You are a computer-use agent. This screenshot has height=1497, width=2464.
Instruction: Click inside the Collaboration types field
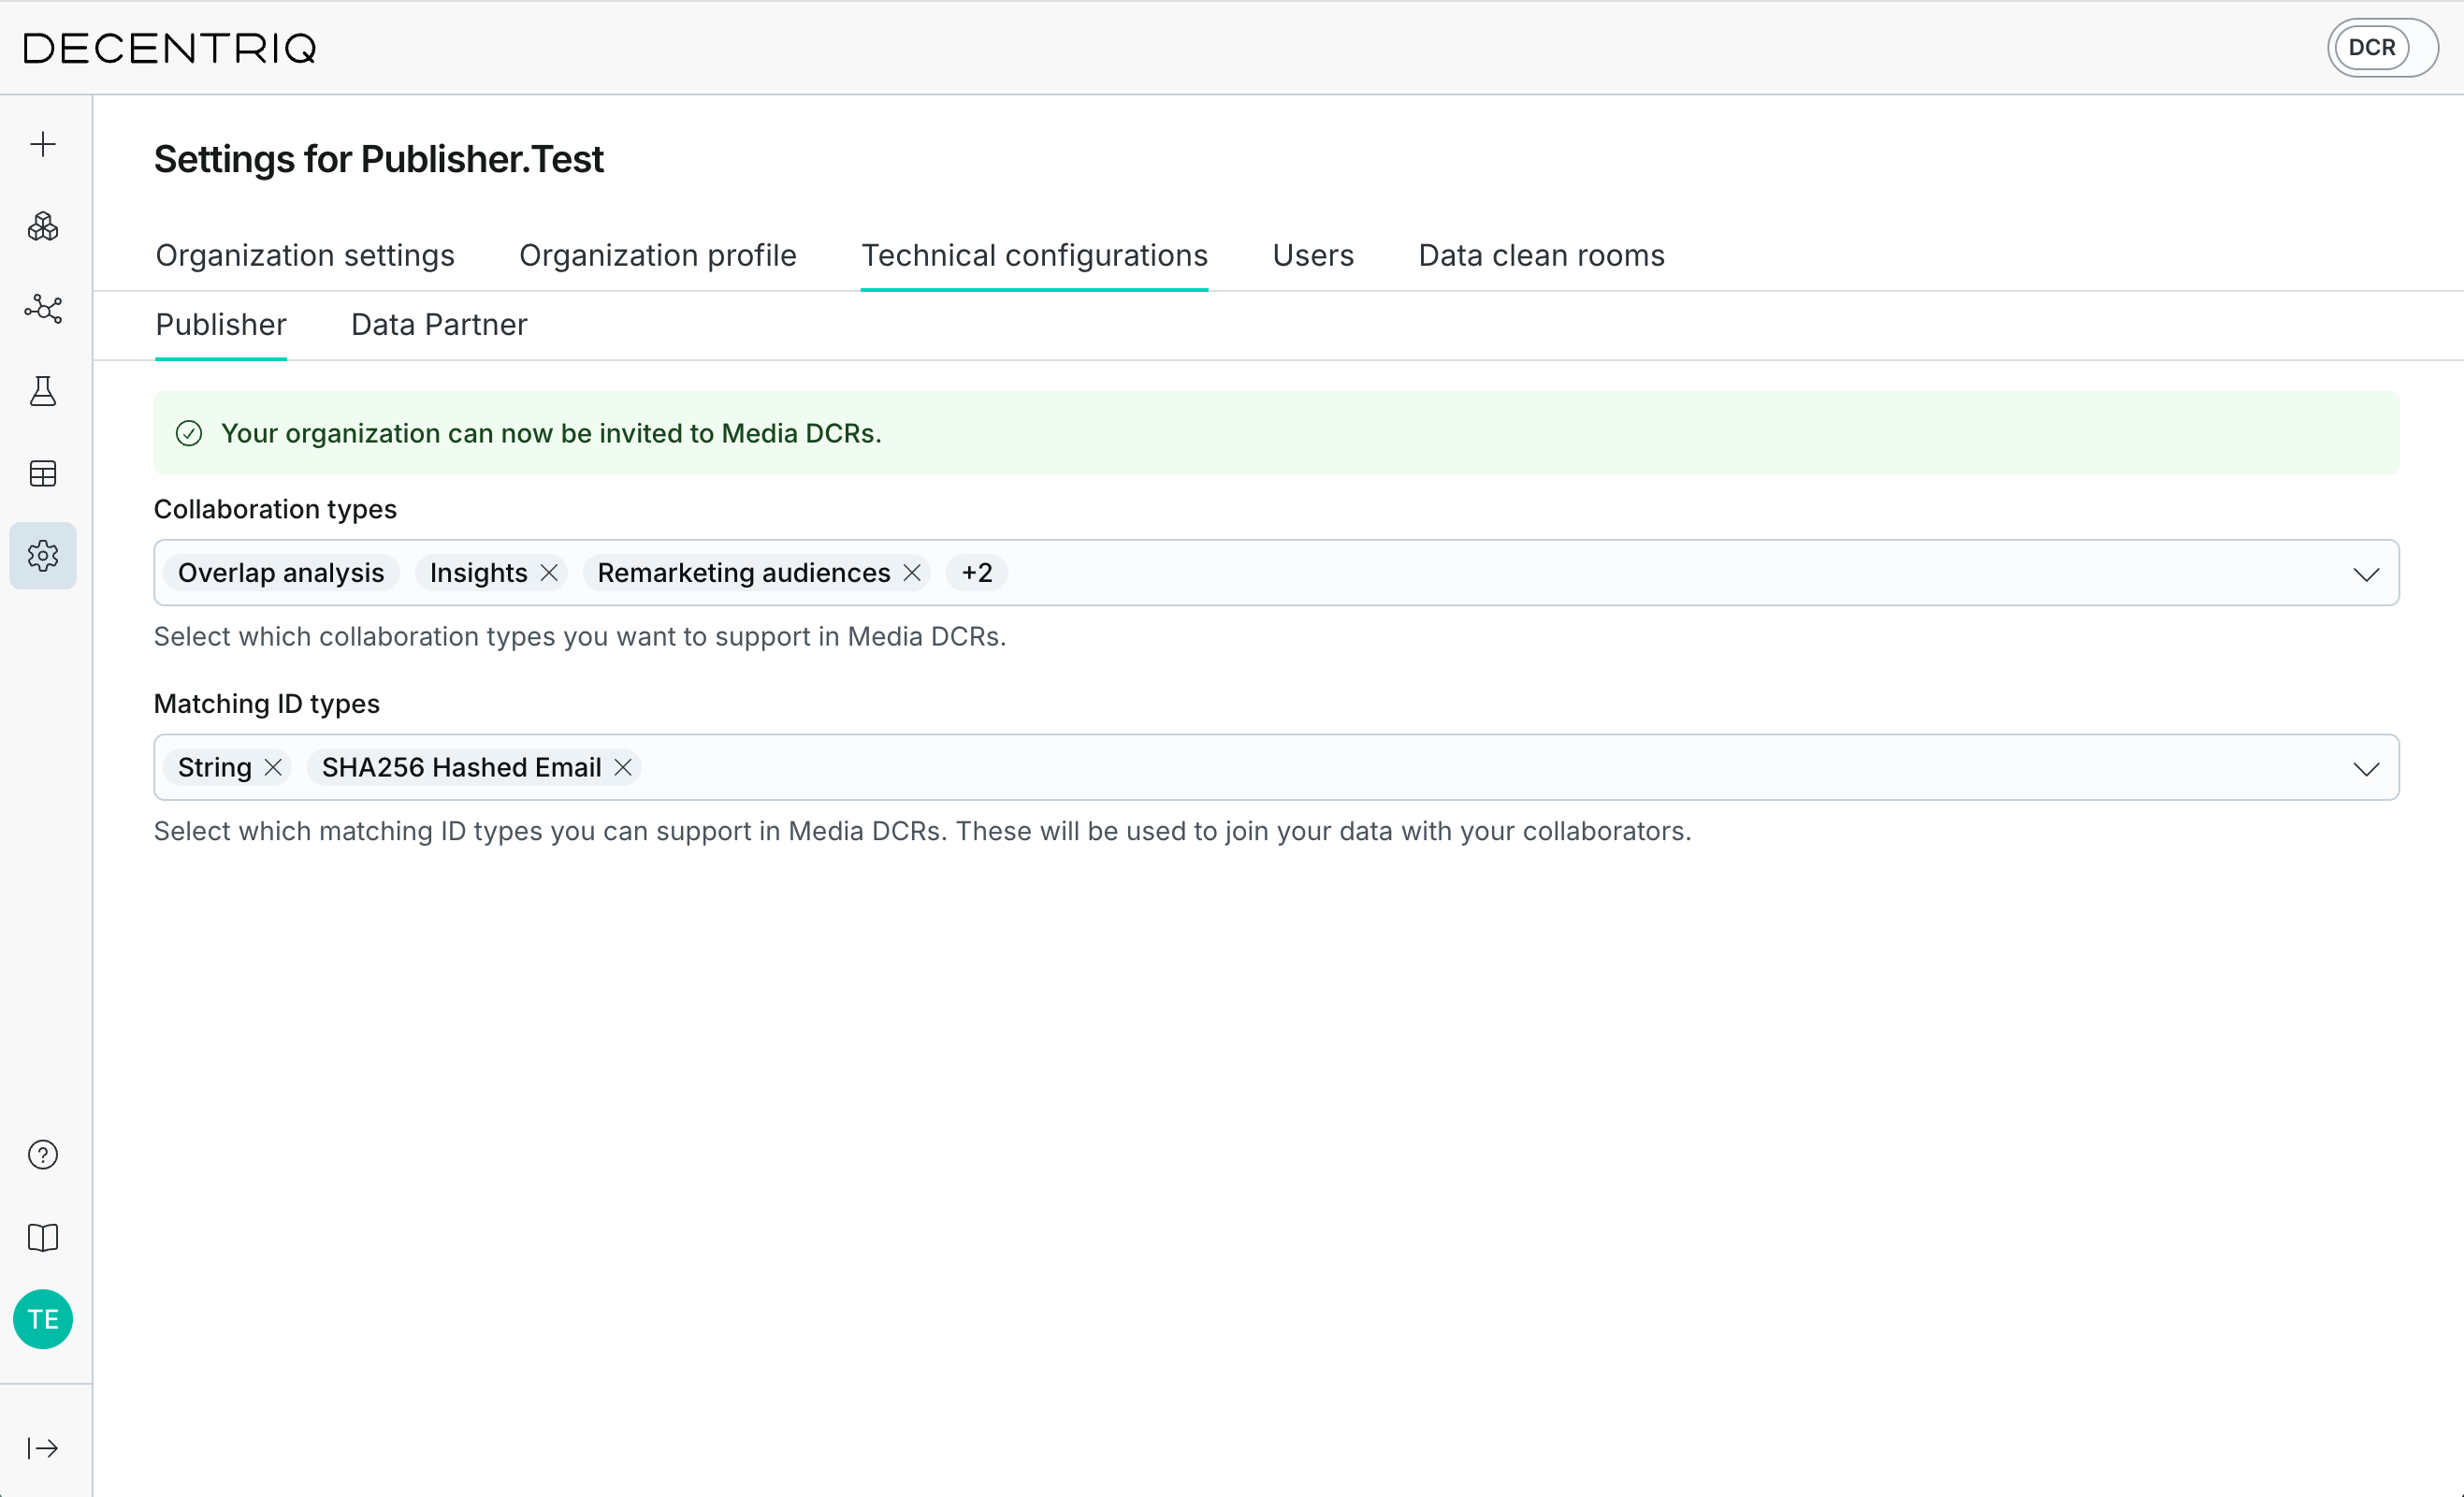(1276, 573)
